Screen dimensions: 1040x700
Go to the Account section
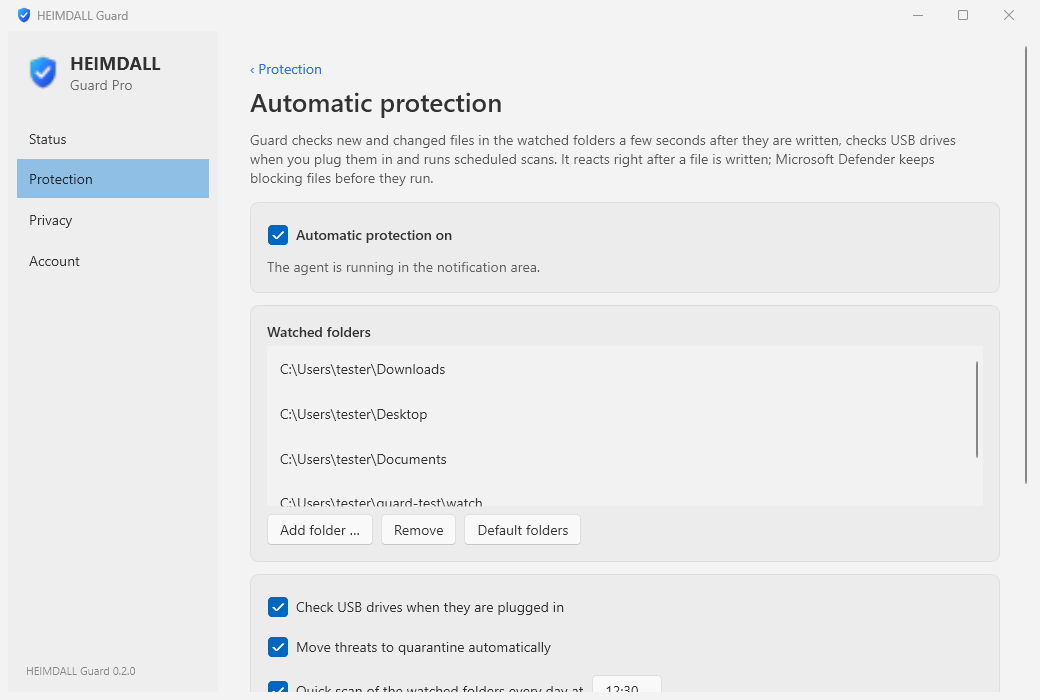(113, 261)
